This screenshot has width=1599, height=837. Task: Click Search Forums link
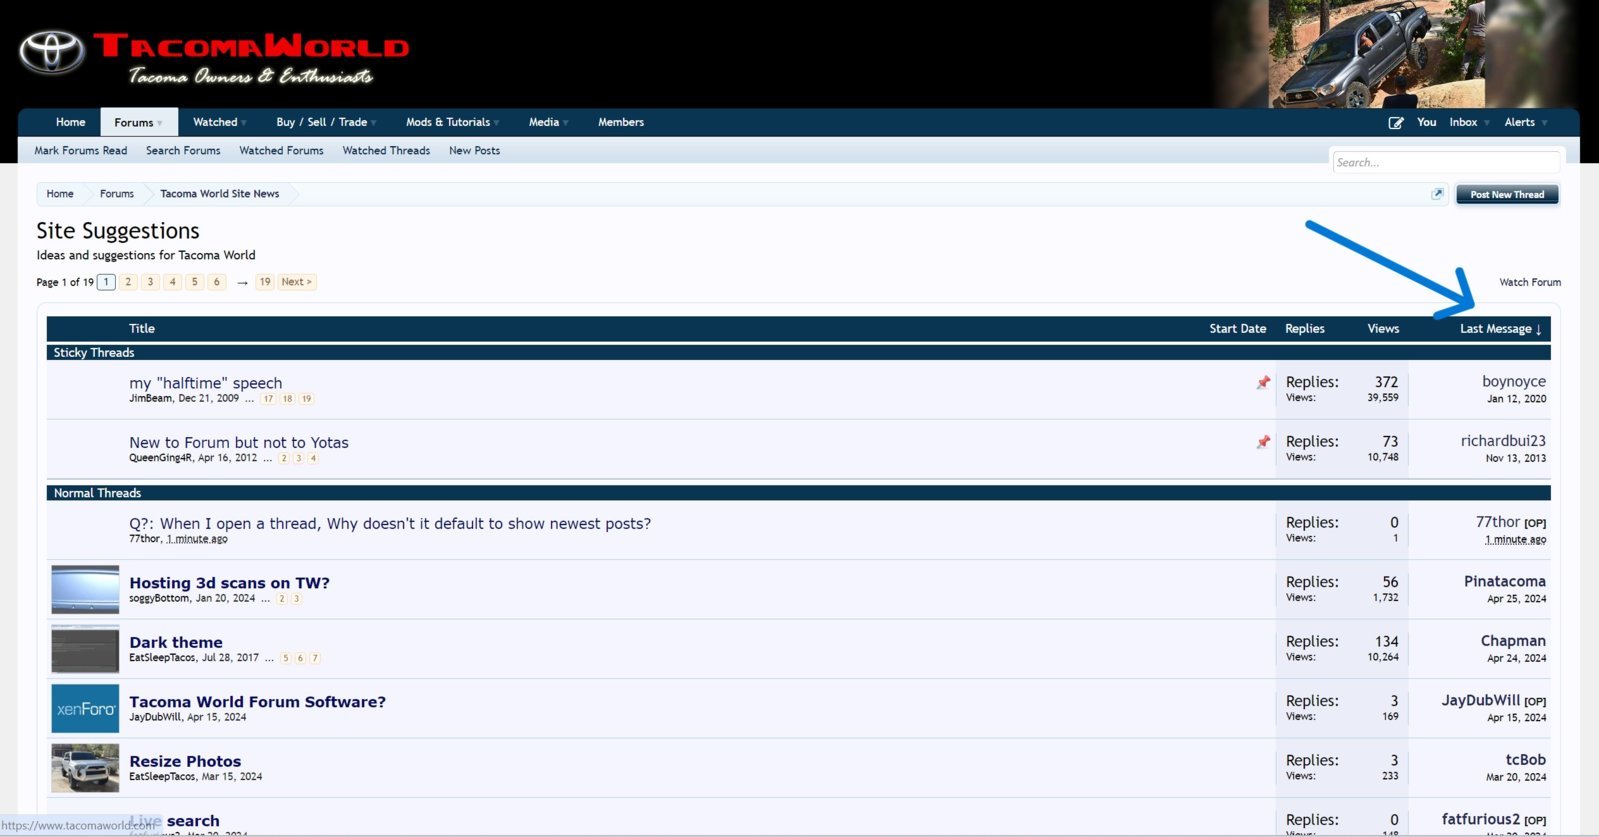(x=183, y=151)
